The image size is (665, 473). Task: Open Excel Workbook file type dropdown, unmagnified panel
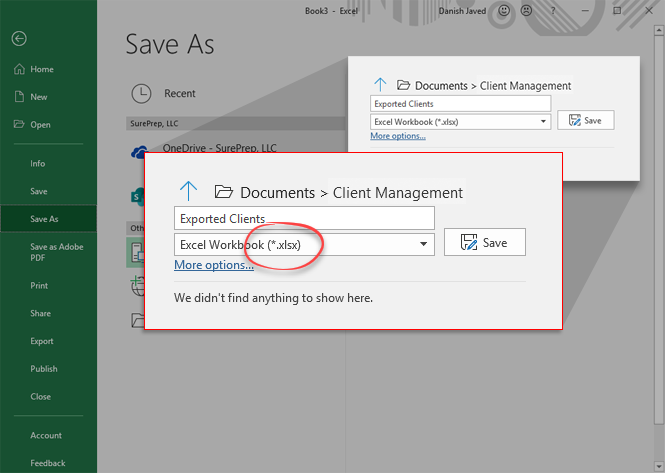pyautogui.click(x=461, y=122)
